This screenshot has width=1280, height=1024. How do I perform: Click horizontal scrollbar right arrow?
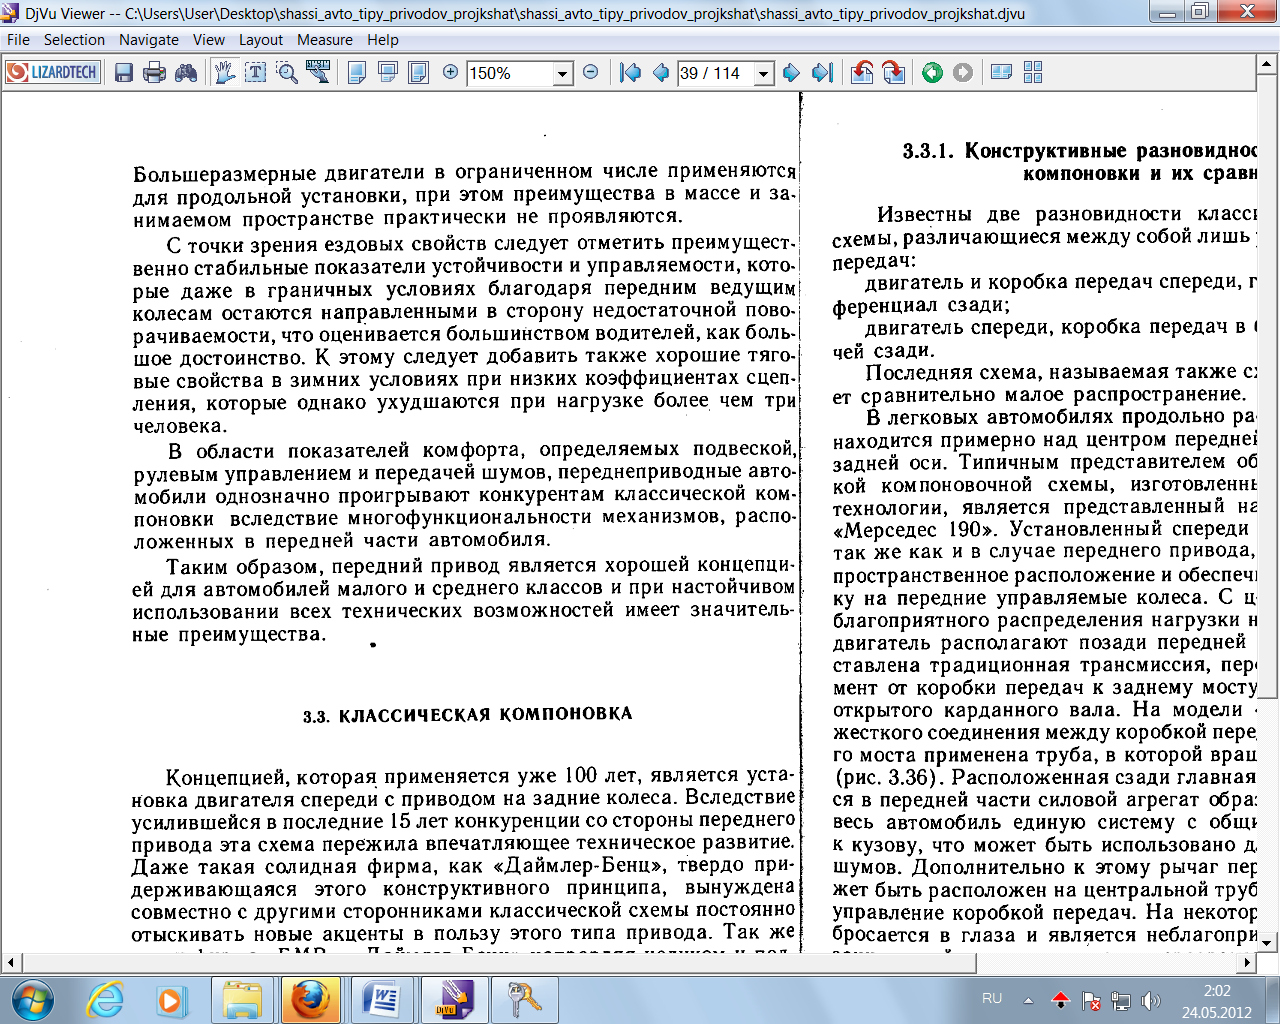[1247, 962]
